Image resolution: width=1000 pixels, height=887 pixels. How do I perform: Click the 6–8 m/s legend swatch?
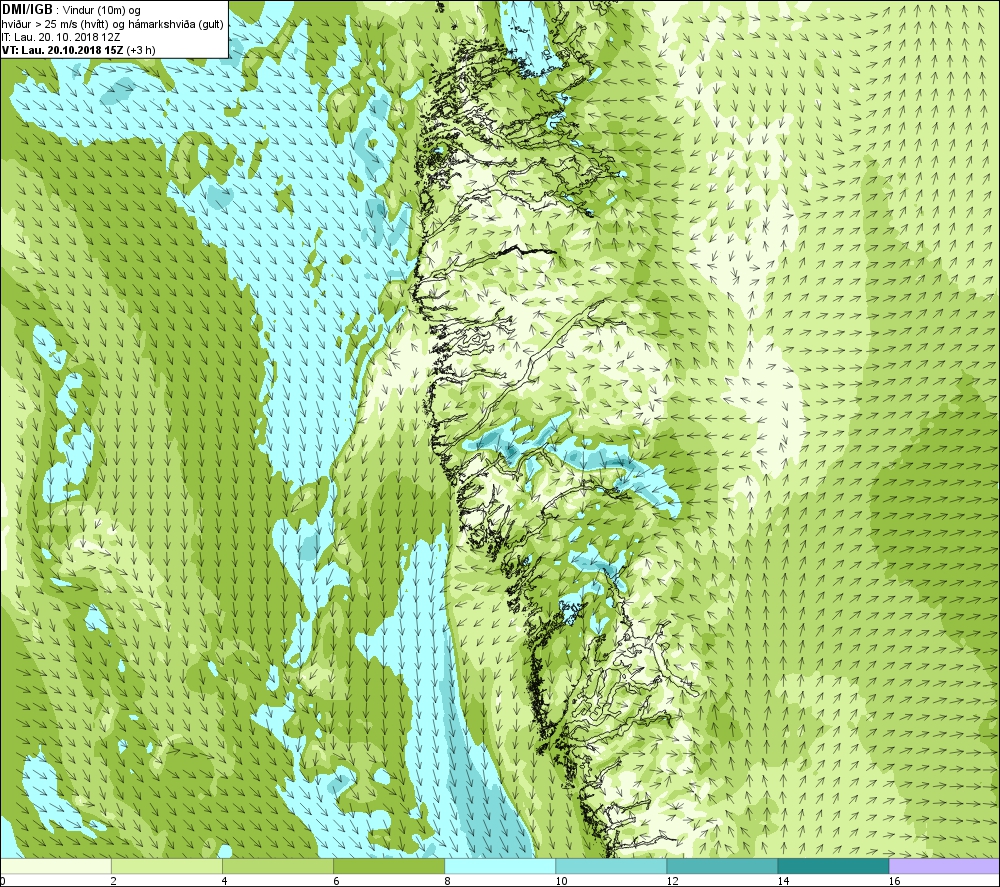click(x=389, y=866)
